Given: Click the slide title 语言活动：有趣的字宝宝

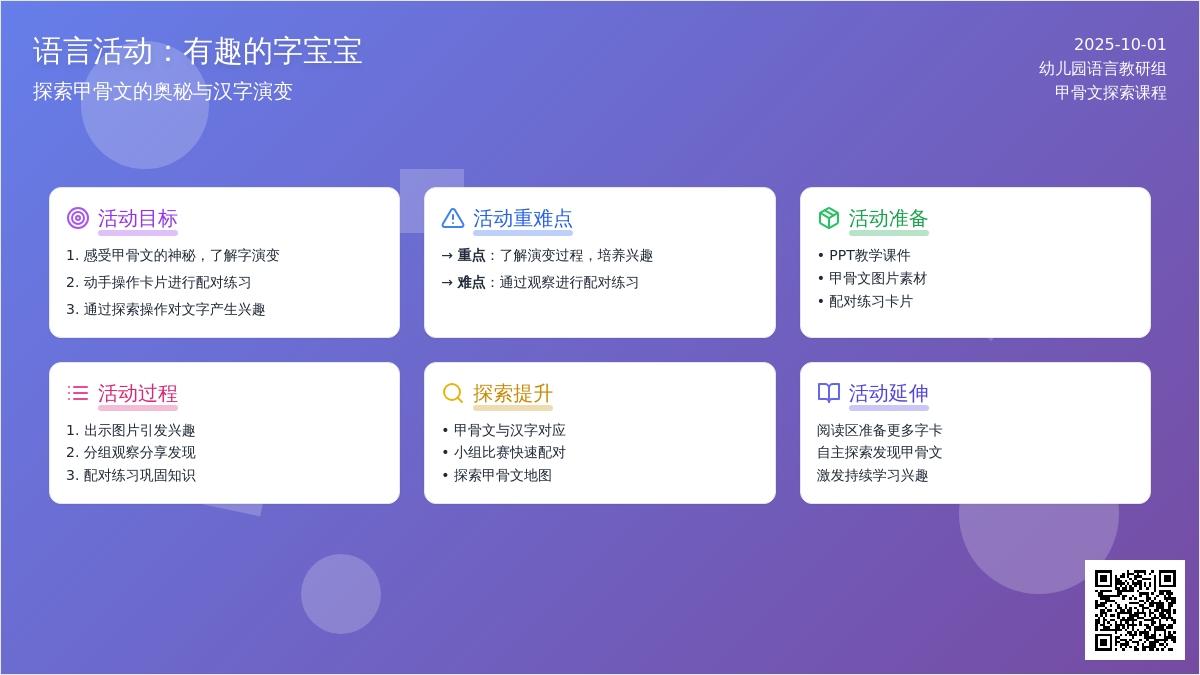Looking at the screenshot, I should tap(200, 50).
